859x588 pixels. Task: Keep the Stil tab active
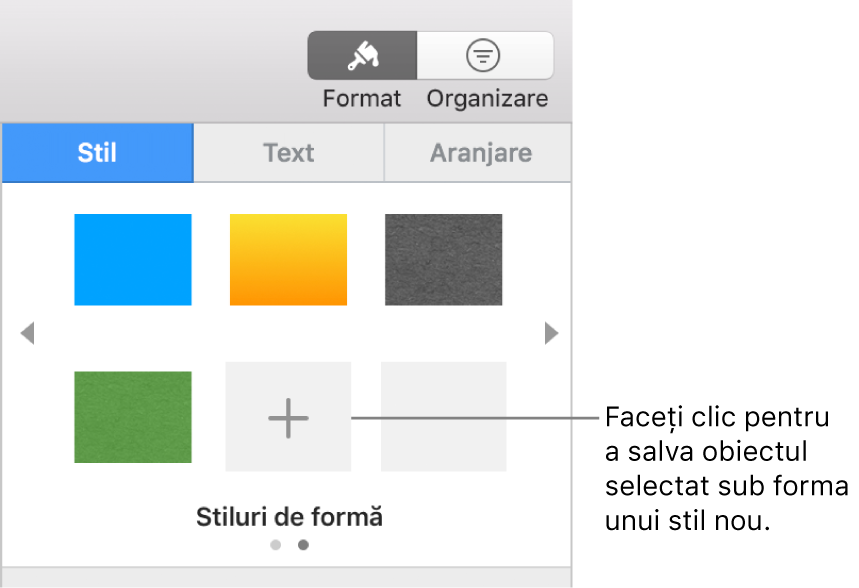tap(97, 152)
